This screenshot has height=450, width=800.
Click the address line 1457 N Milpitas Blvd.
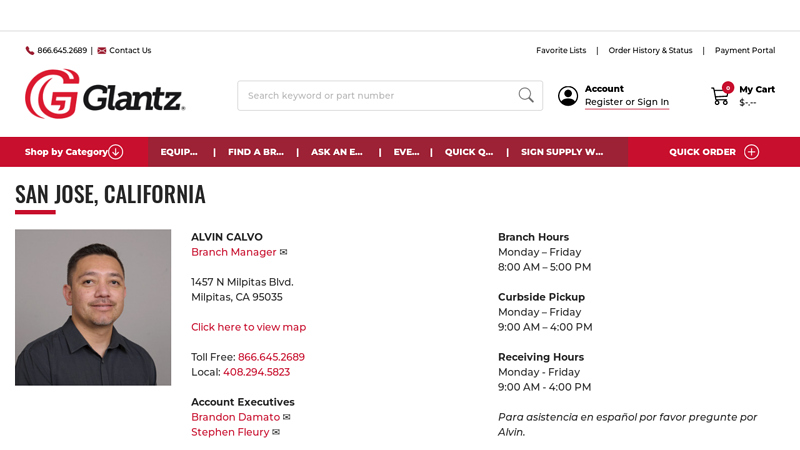(x=242, y=282)
